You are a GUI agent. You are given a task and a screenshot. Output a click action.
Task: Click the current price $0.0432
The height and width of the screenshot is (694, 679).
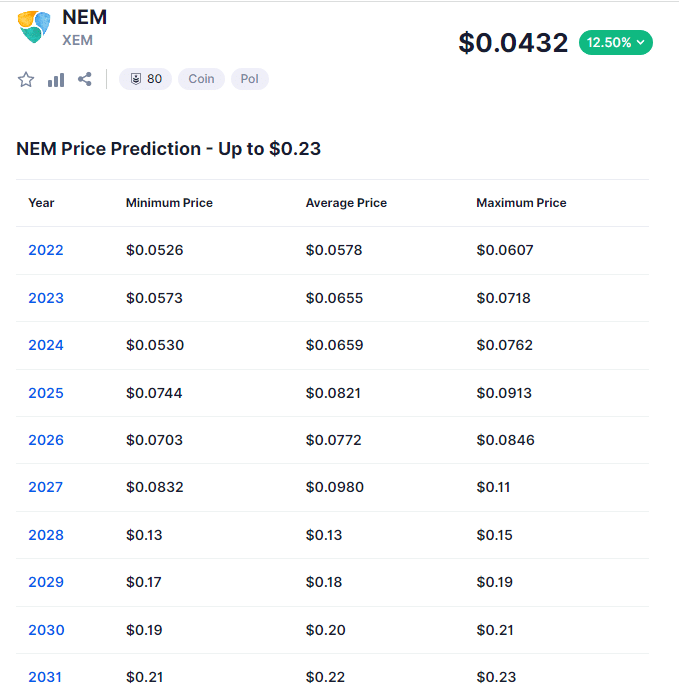pos(513,43)
